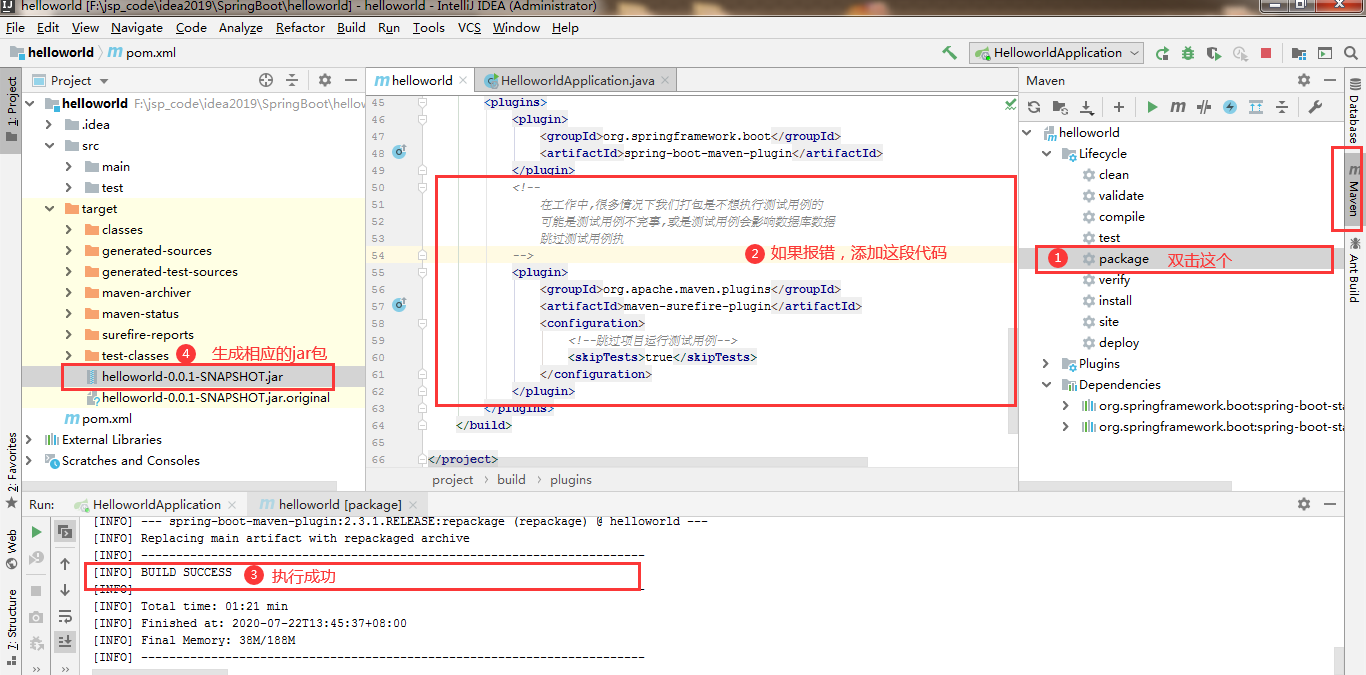This screenshot has width=1366, height=675.
Task: Click the build breadcrumb below the editor
Action: coord(511,480)
